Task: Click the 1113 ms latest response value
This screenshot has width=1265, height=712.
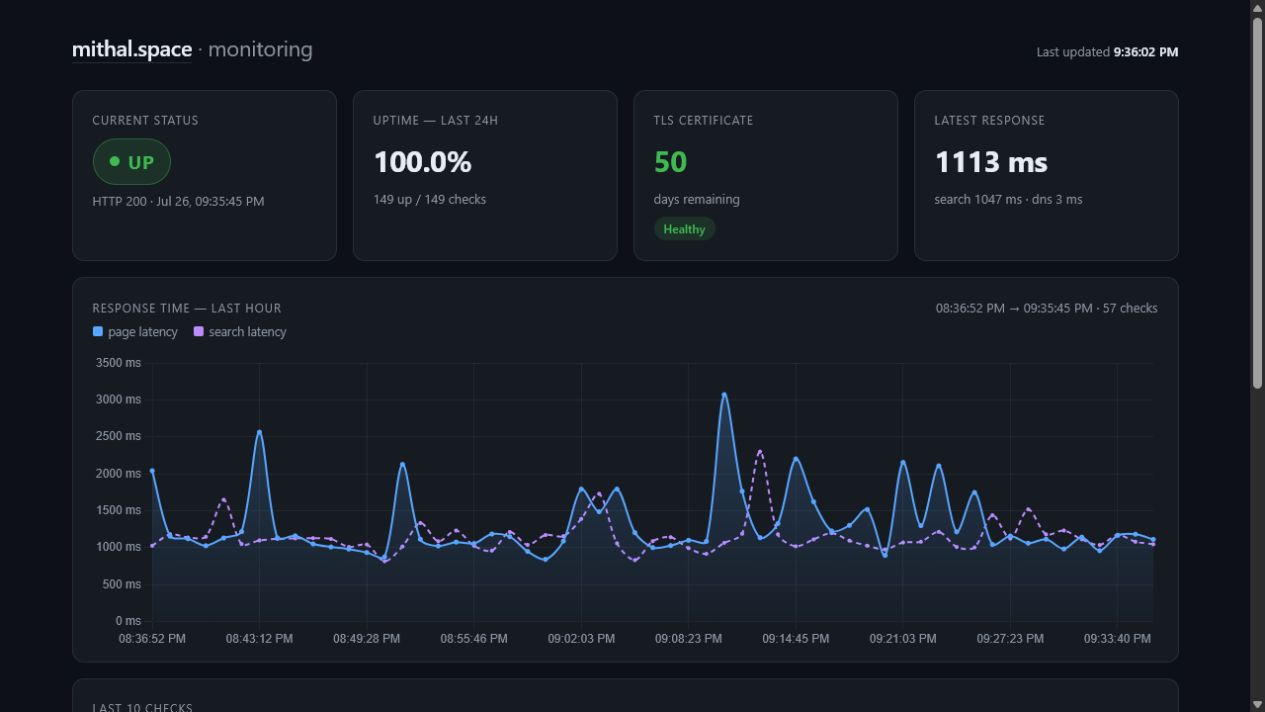Action: [x=991, y=162]
